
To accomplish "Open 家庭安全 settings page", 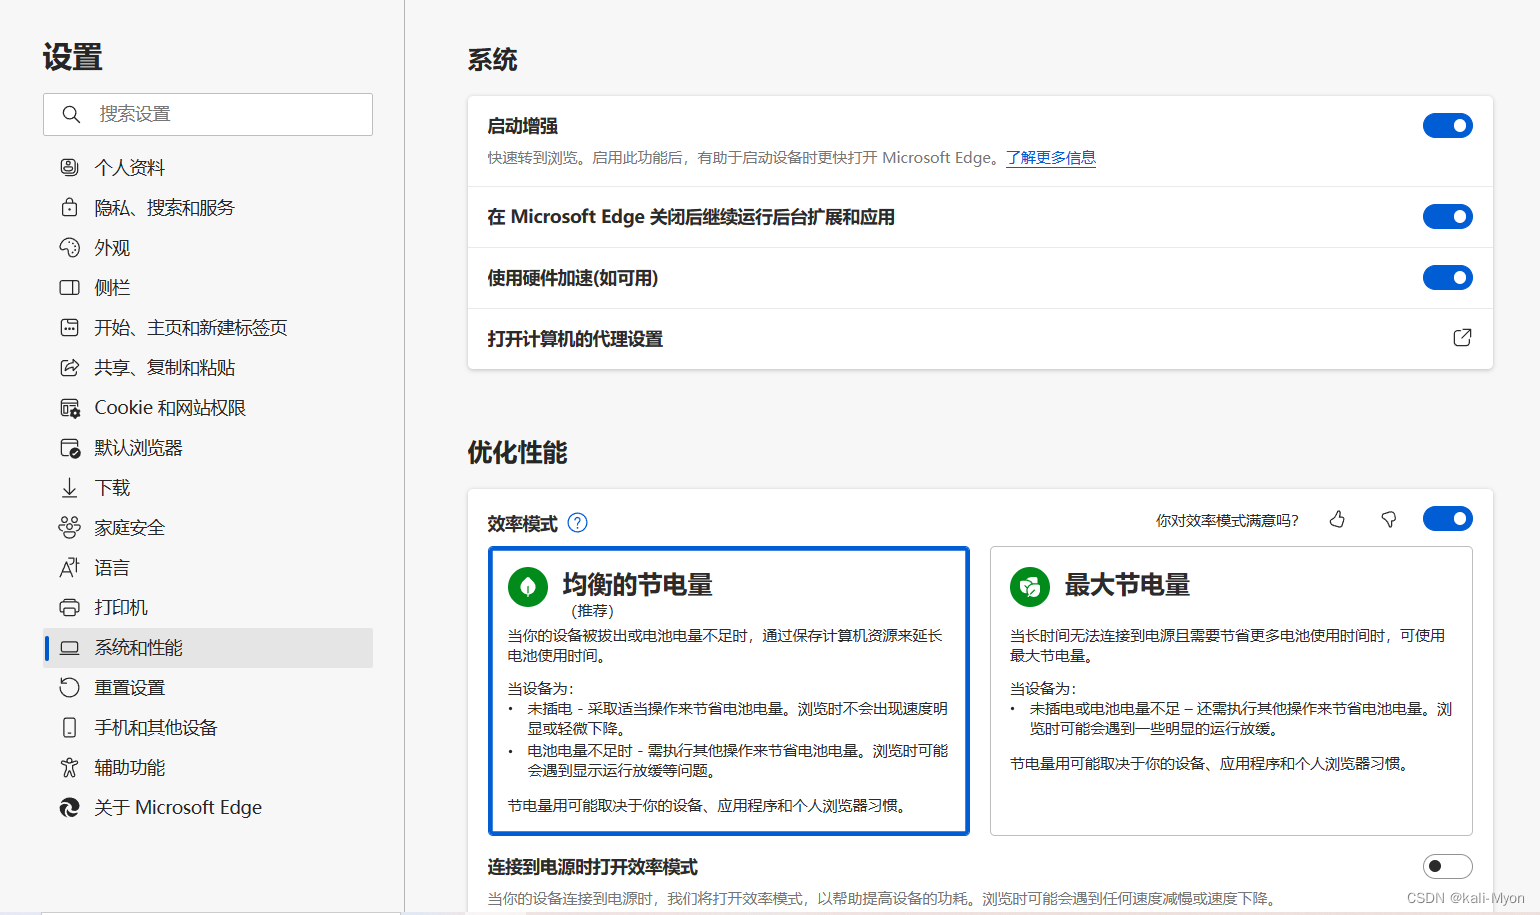I will [x=209, y=527].
